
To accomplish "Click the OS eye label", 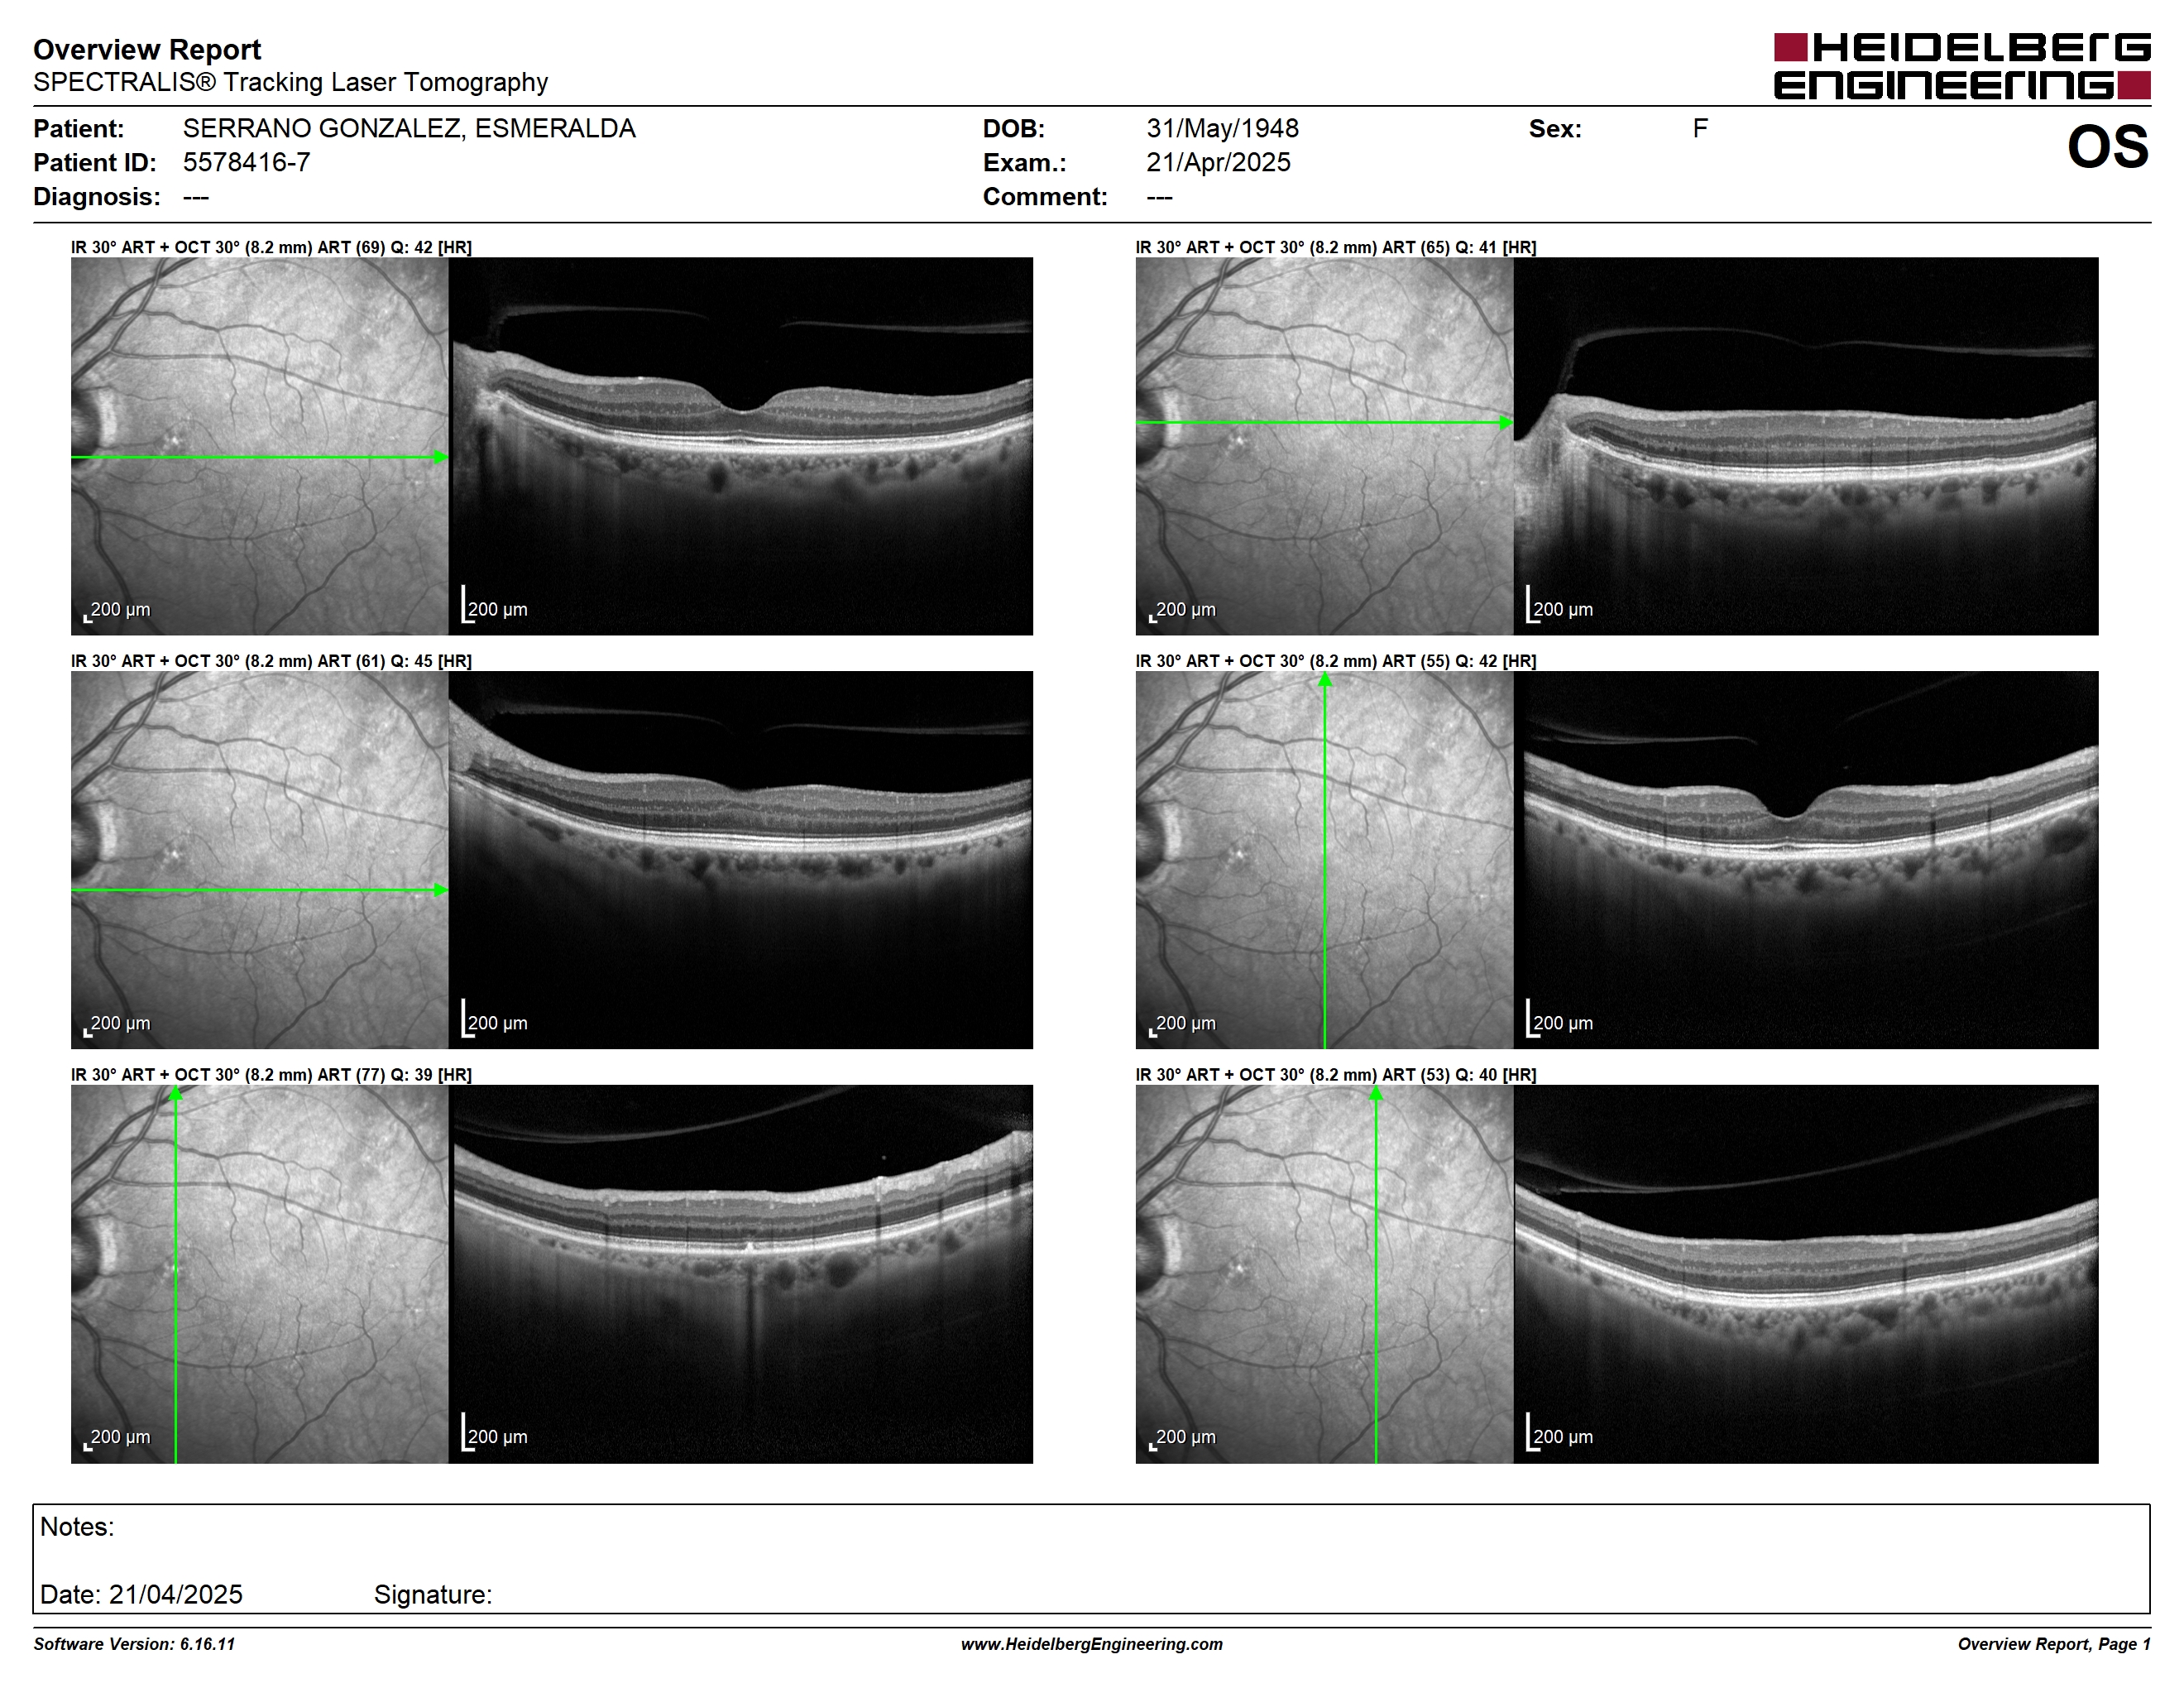I will click(2108, 147).
